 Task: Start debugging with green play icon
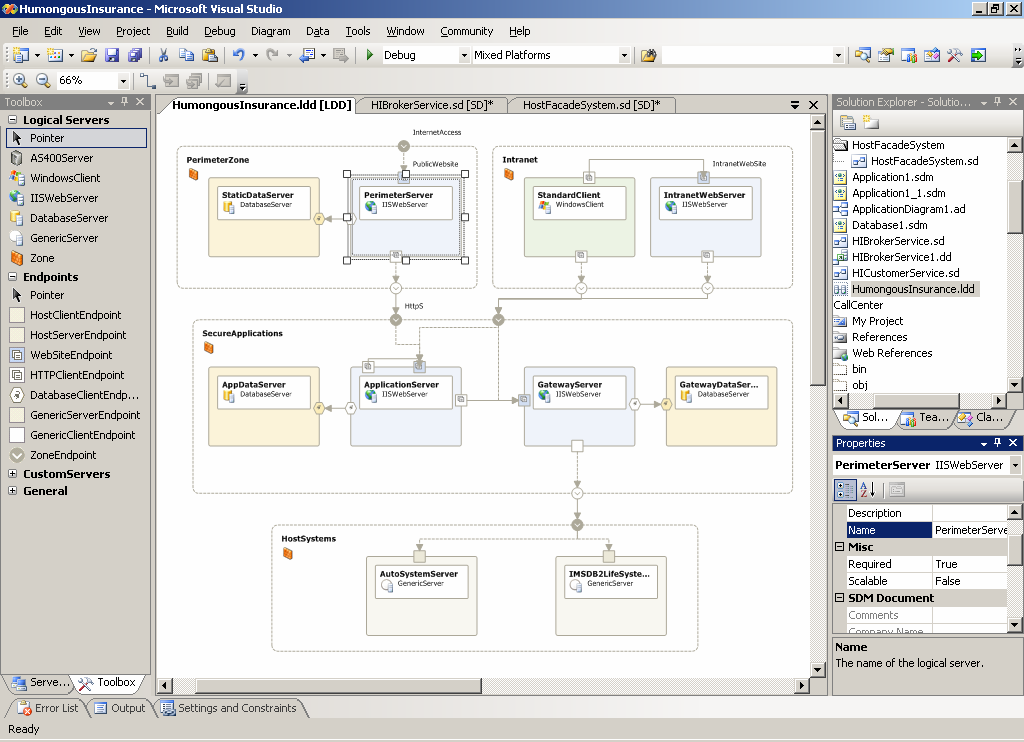370,56
